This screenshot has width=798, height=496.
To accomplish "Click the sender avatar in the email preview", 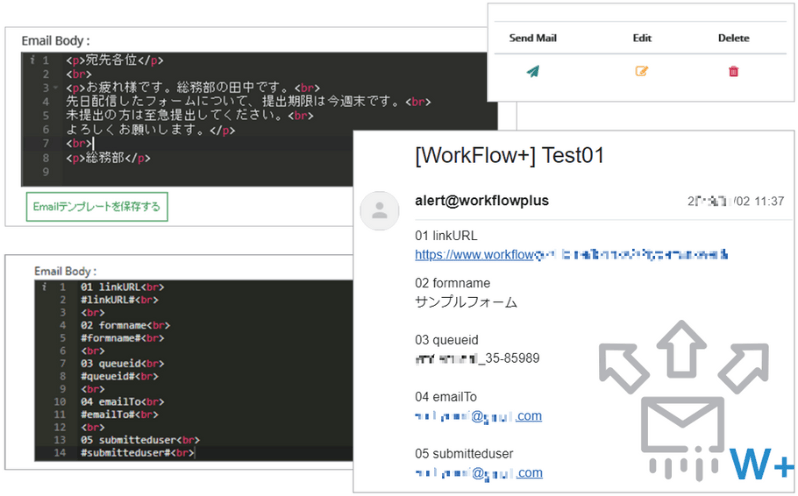I will 380,210.
